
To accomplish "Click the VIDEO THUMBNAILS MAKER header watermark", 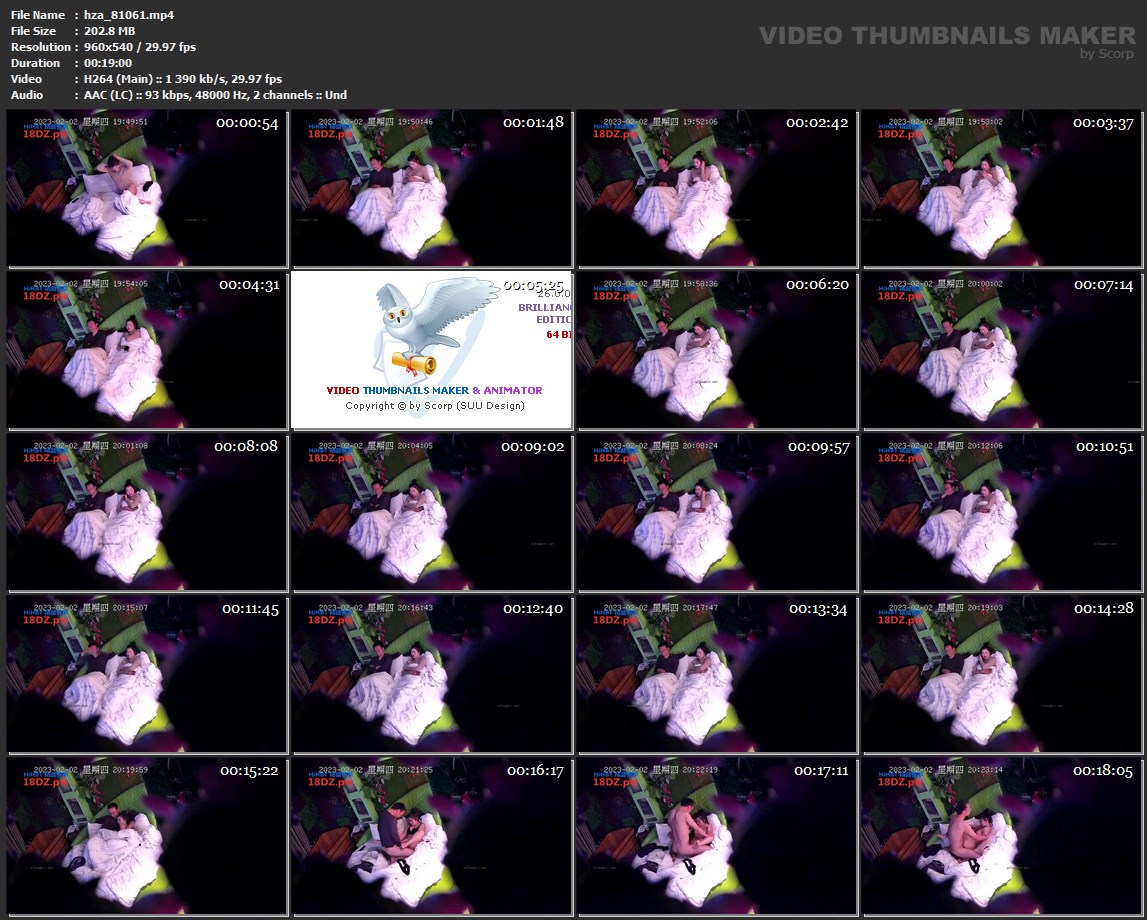I will (x=946, y=36).
